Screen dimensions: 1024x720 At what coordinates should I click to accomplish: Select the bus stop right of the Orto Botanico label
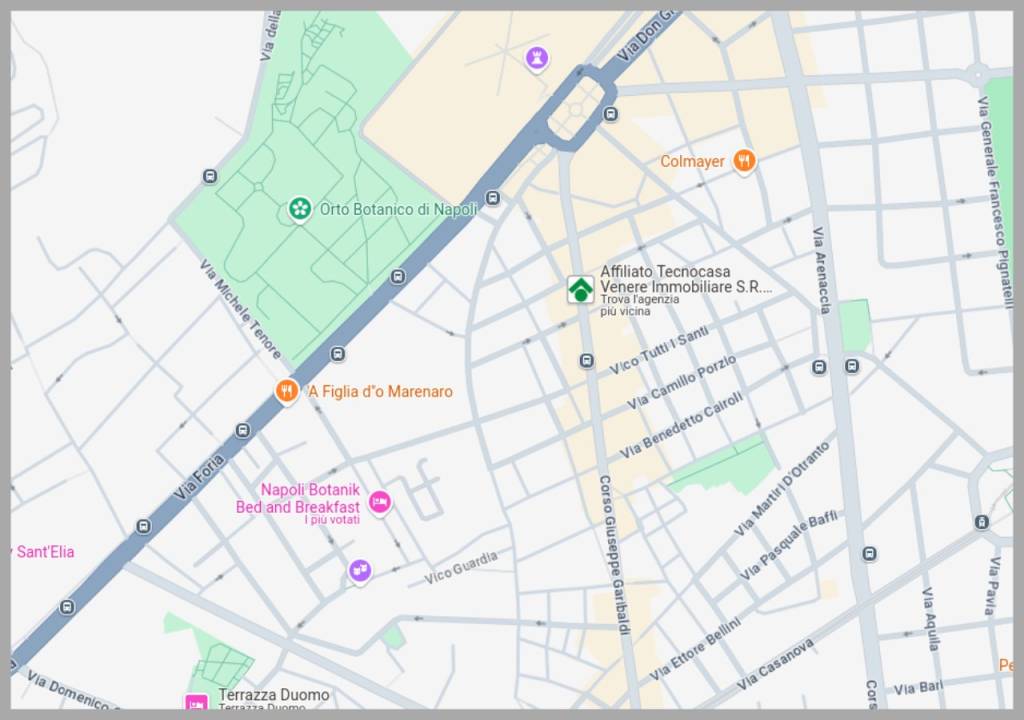(x=493, y=198)
